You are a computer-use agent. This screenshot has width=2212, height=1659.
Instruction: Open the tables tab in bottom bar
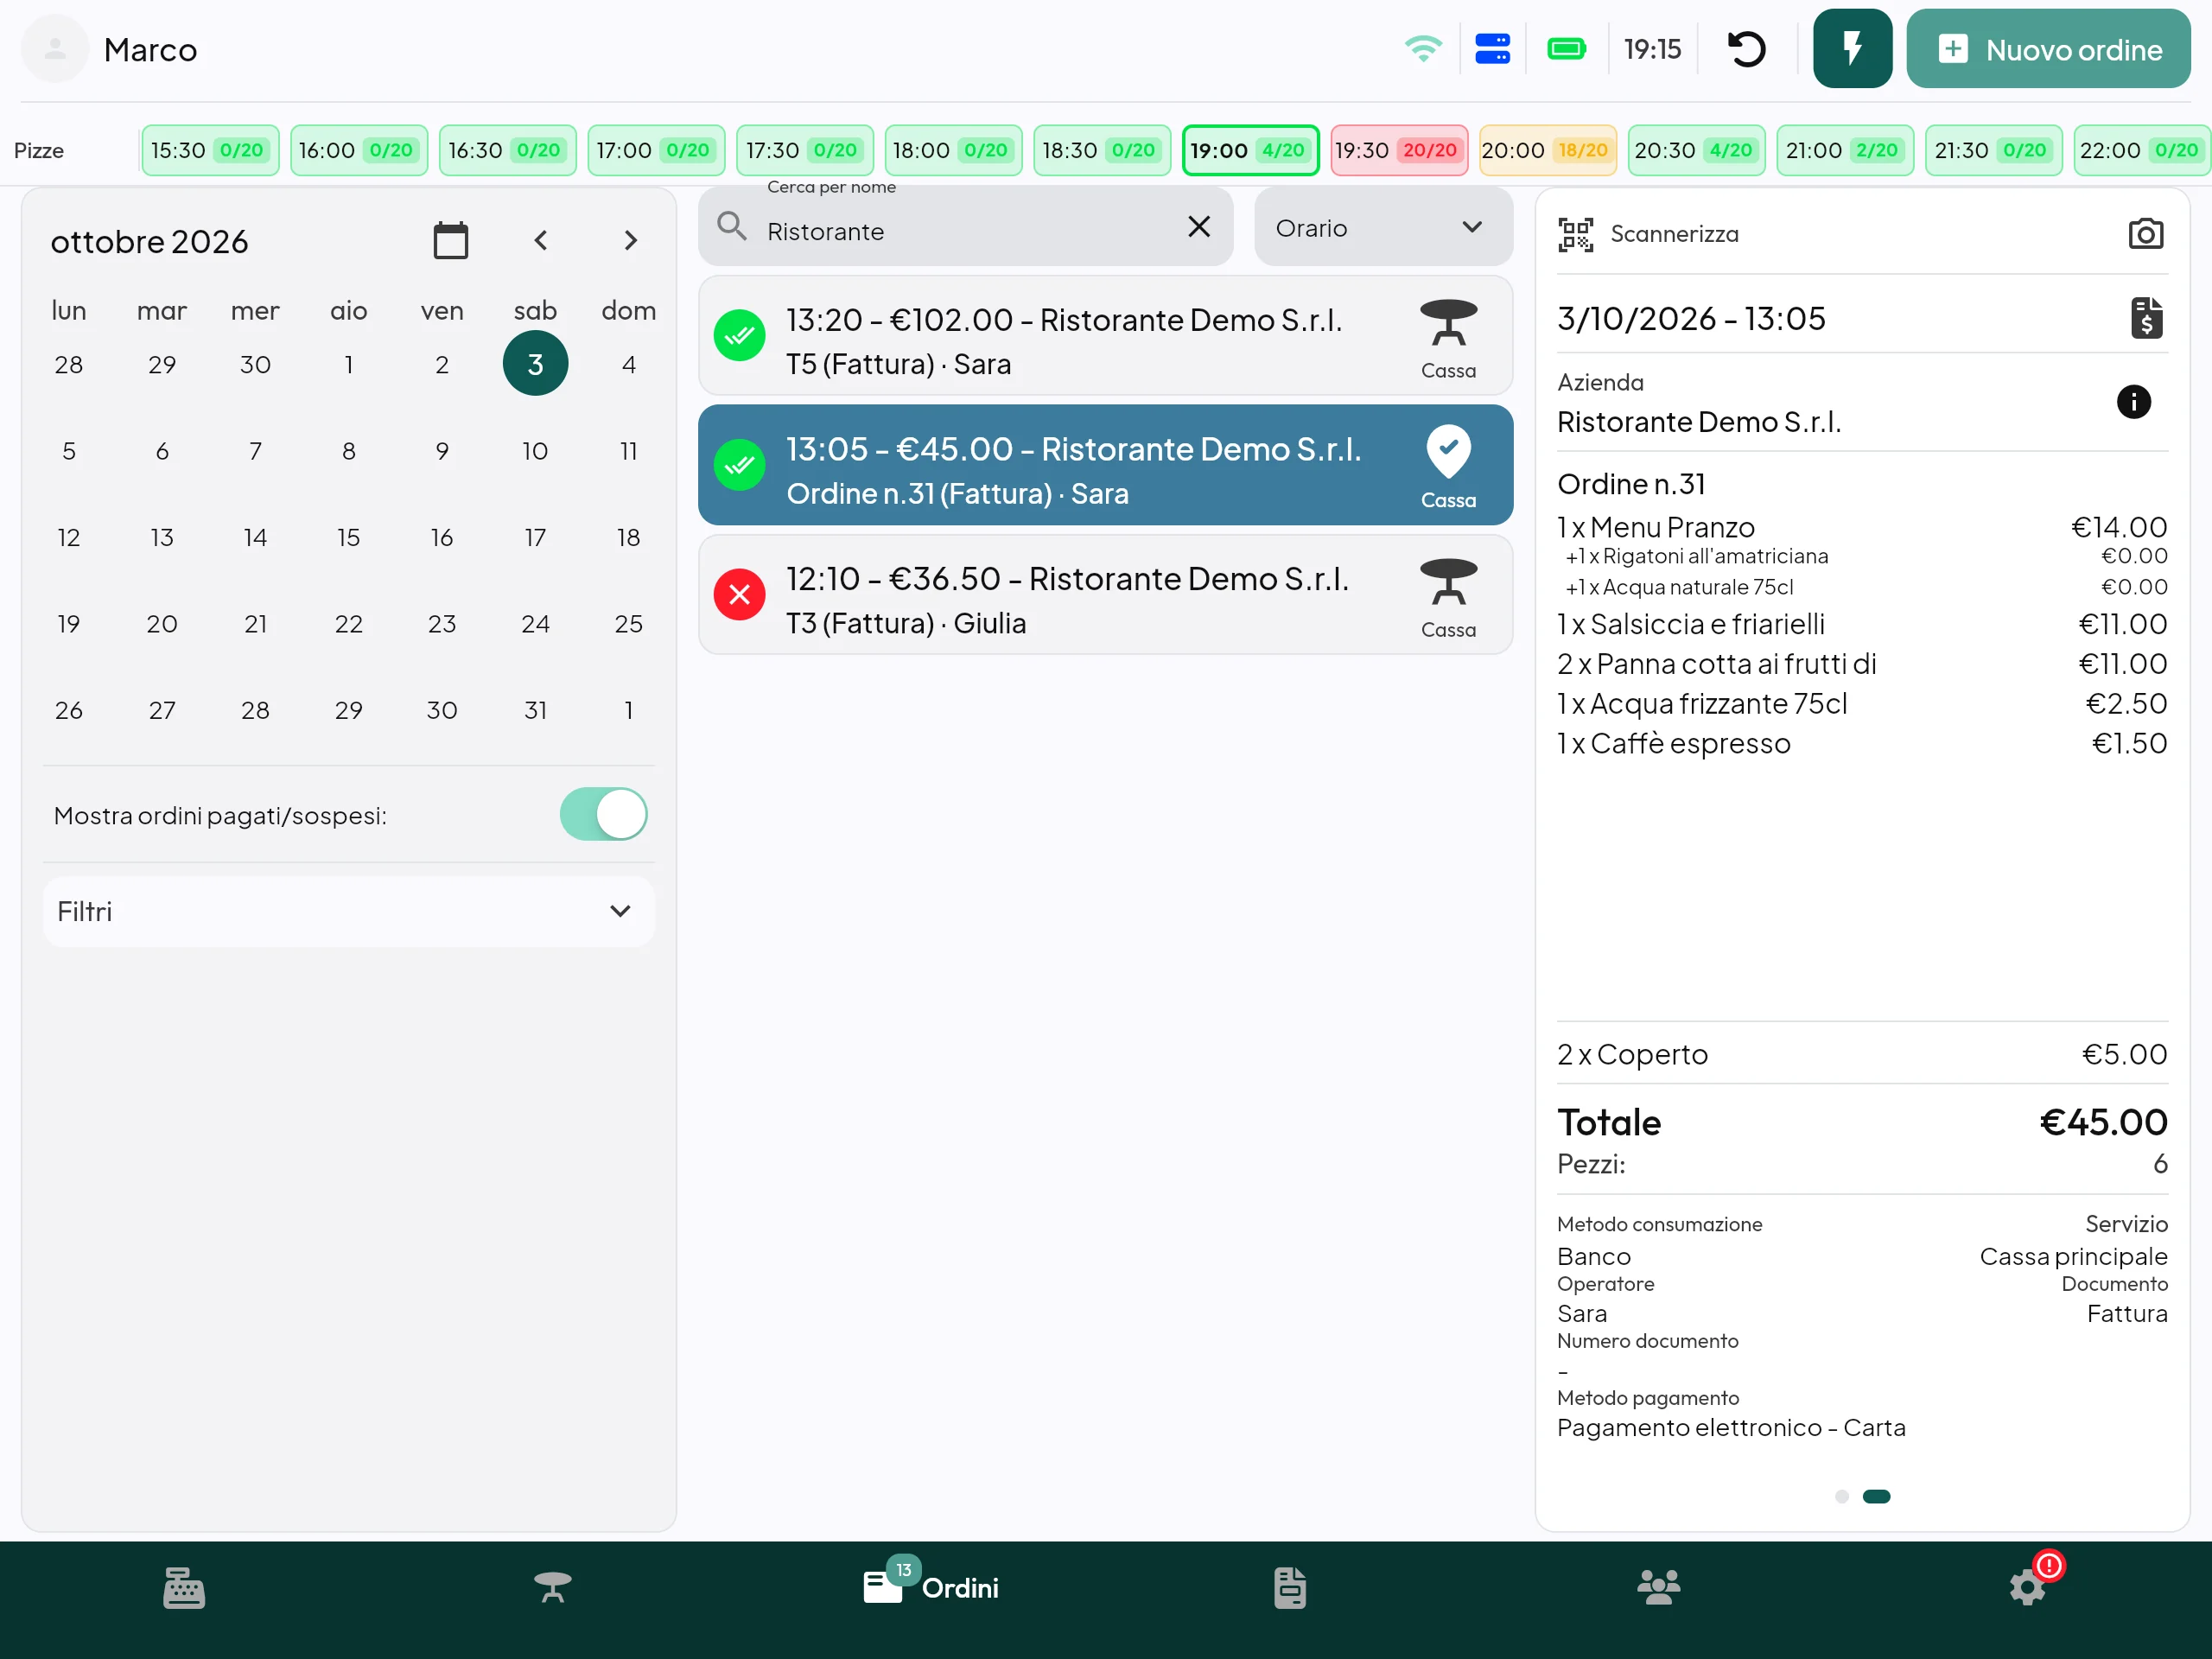[552, 1587]
